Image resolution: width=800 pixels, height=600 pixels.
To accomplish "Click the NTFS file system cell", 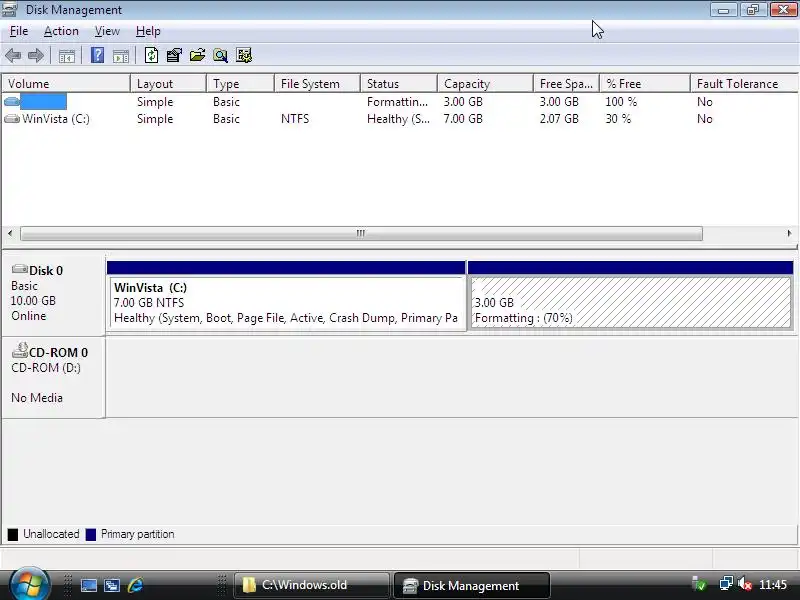I will (x=295, y=119).
